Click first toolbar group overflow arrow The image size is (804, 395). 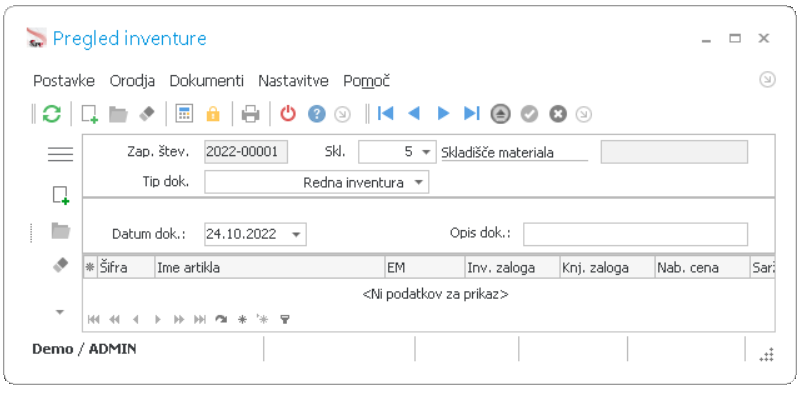pyautogui.click(x=342, y=114)
